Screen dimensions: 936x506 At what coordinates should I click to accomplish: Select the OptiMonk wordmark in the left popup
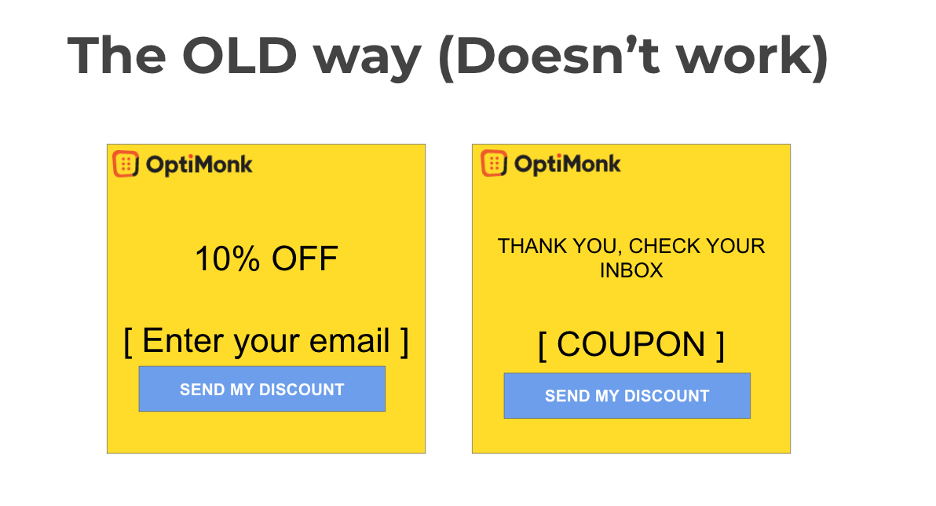pos(199,165)
